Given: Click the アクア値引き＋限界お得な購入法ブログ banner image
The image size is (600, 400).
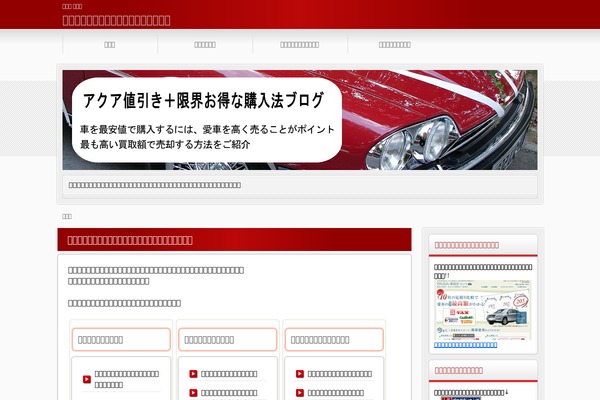Looking at the screenshot, I should tap(300, 120).
